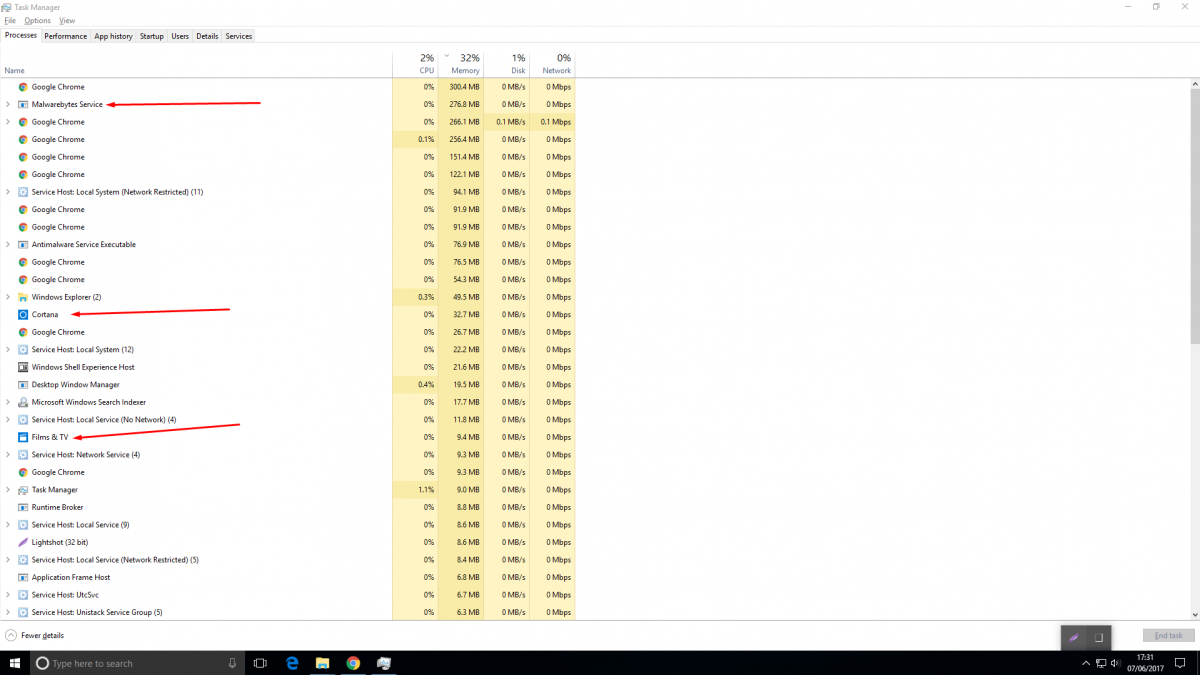1200x675 pixels.
Task: Open the View menu
Action: 67,20
